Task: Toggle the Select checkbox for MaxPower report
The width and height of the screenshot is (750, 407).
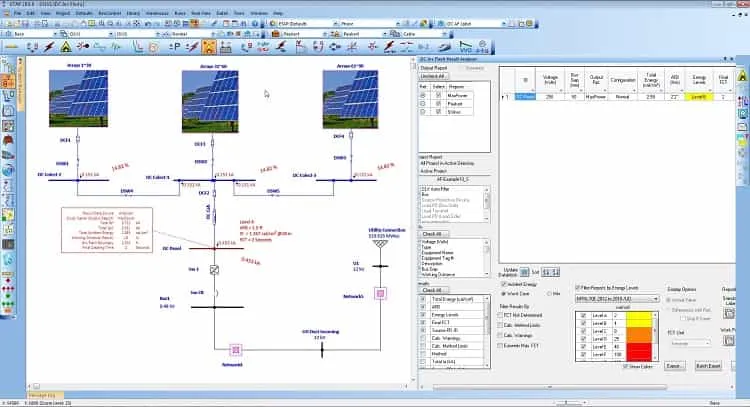Action: tap(438, 95)
